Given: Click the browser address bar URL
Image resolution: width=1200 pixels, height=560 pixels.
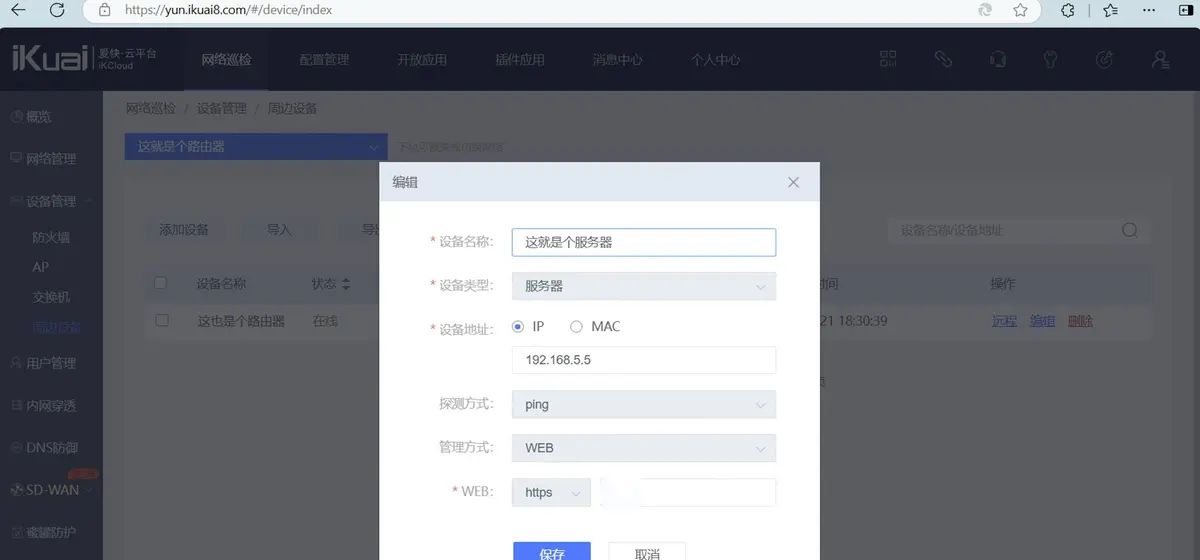Looking at the screenshot, I should (228, 10).
